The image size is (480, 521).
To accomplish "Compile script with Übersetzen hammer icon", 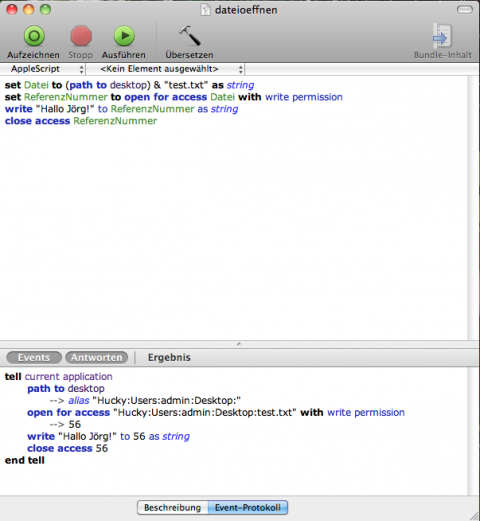I will [x=190, y=36].
